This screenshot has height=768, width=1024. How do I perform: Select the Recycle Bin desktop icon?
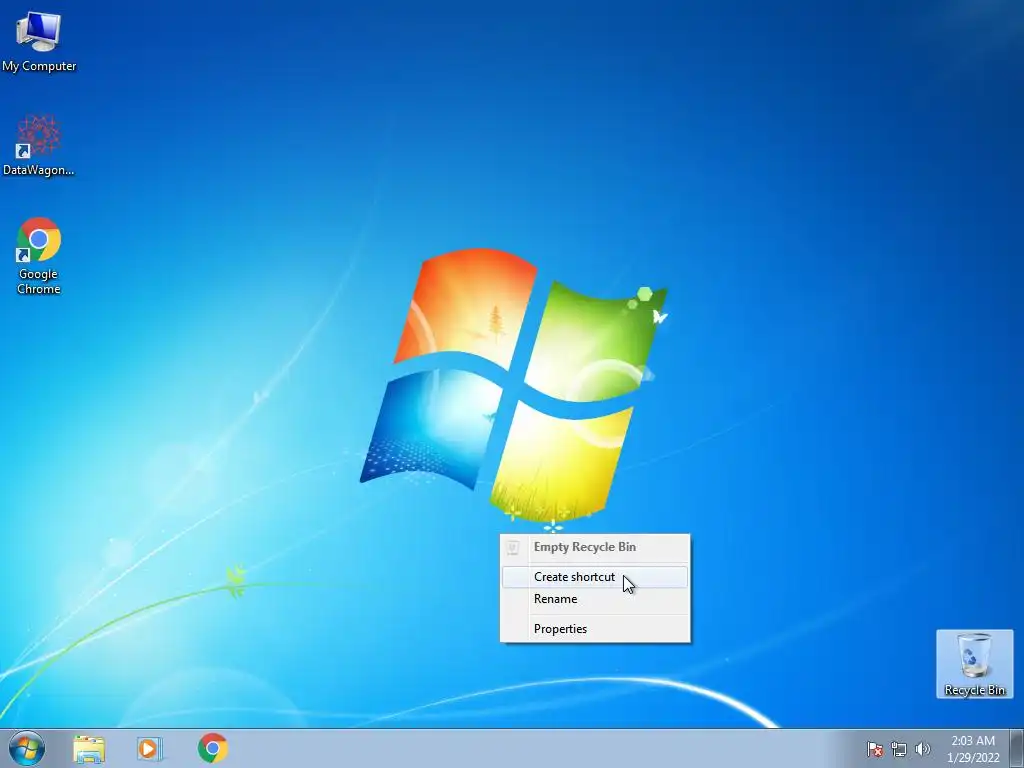pos(974,664)
